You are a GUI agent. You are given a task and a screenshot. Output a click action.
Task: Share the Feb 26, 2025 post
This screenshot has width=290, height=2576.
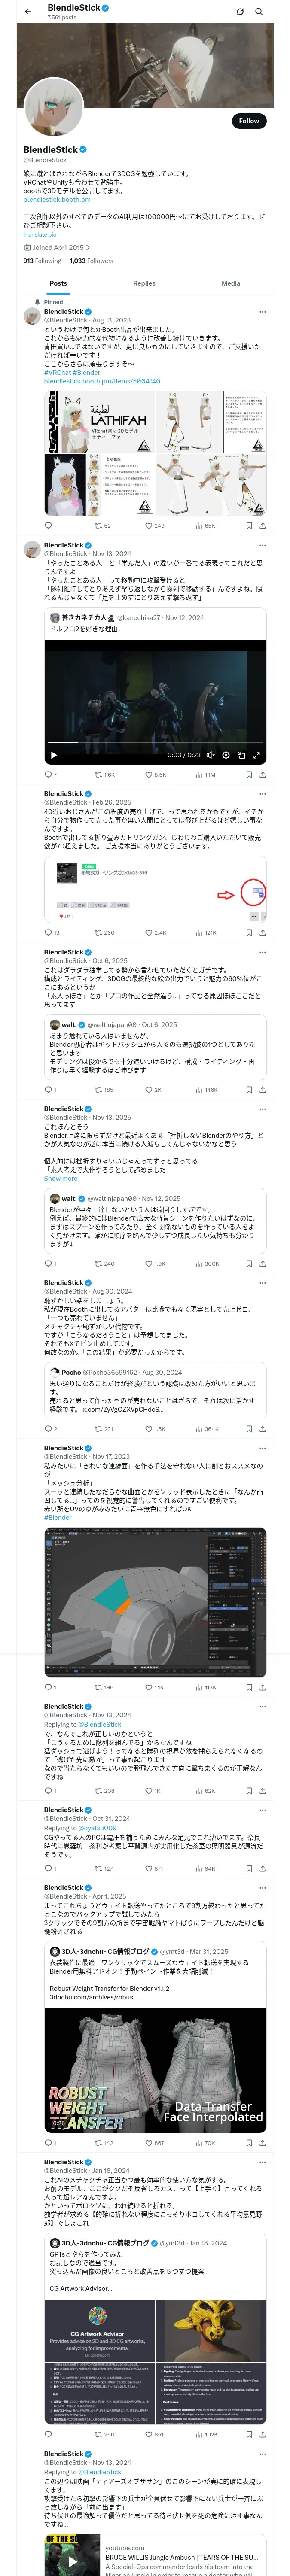[x=262, y=932]
